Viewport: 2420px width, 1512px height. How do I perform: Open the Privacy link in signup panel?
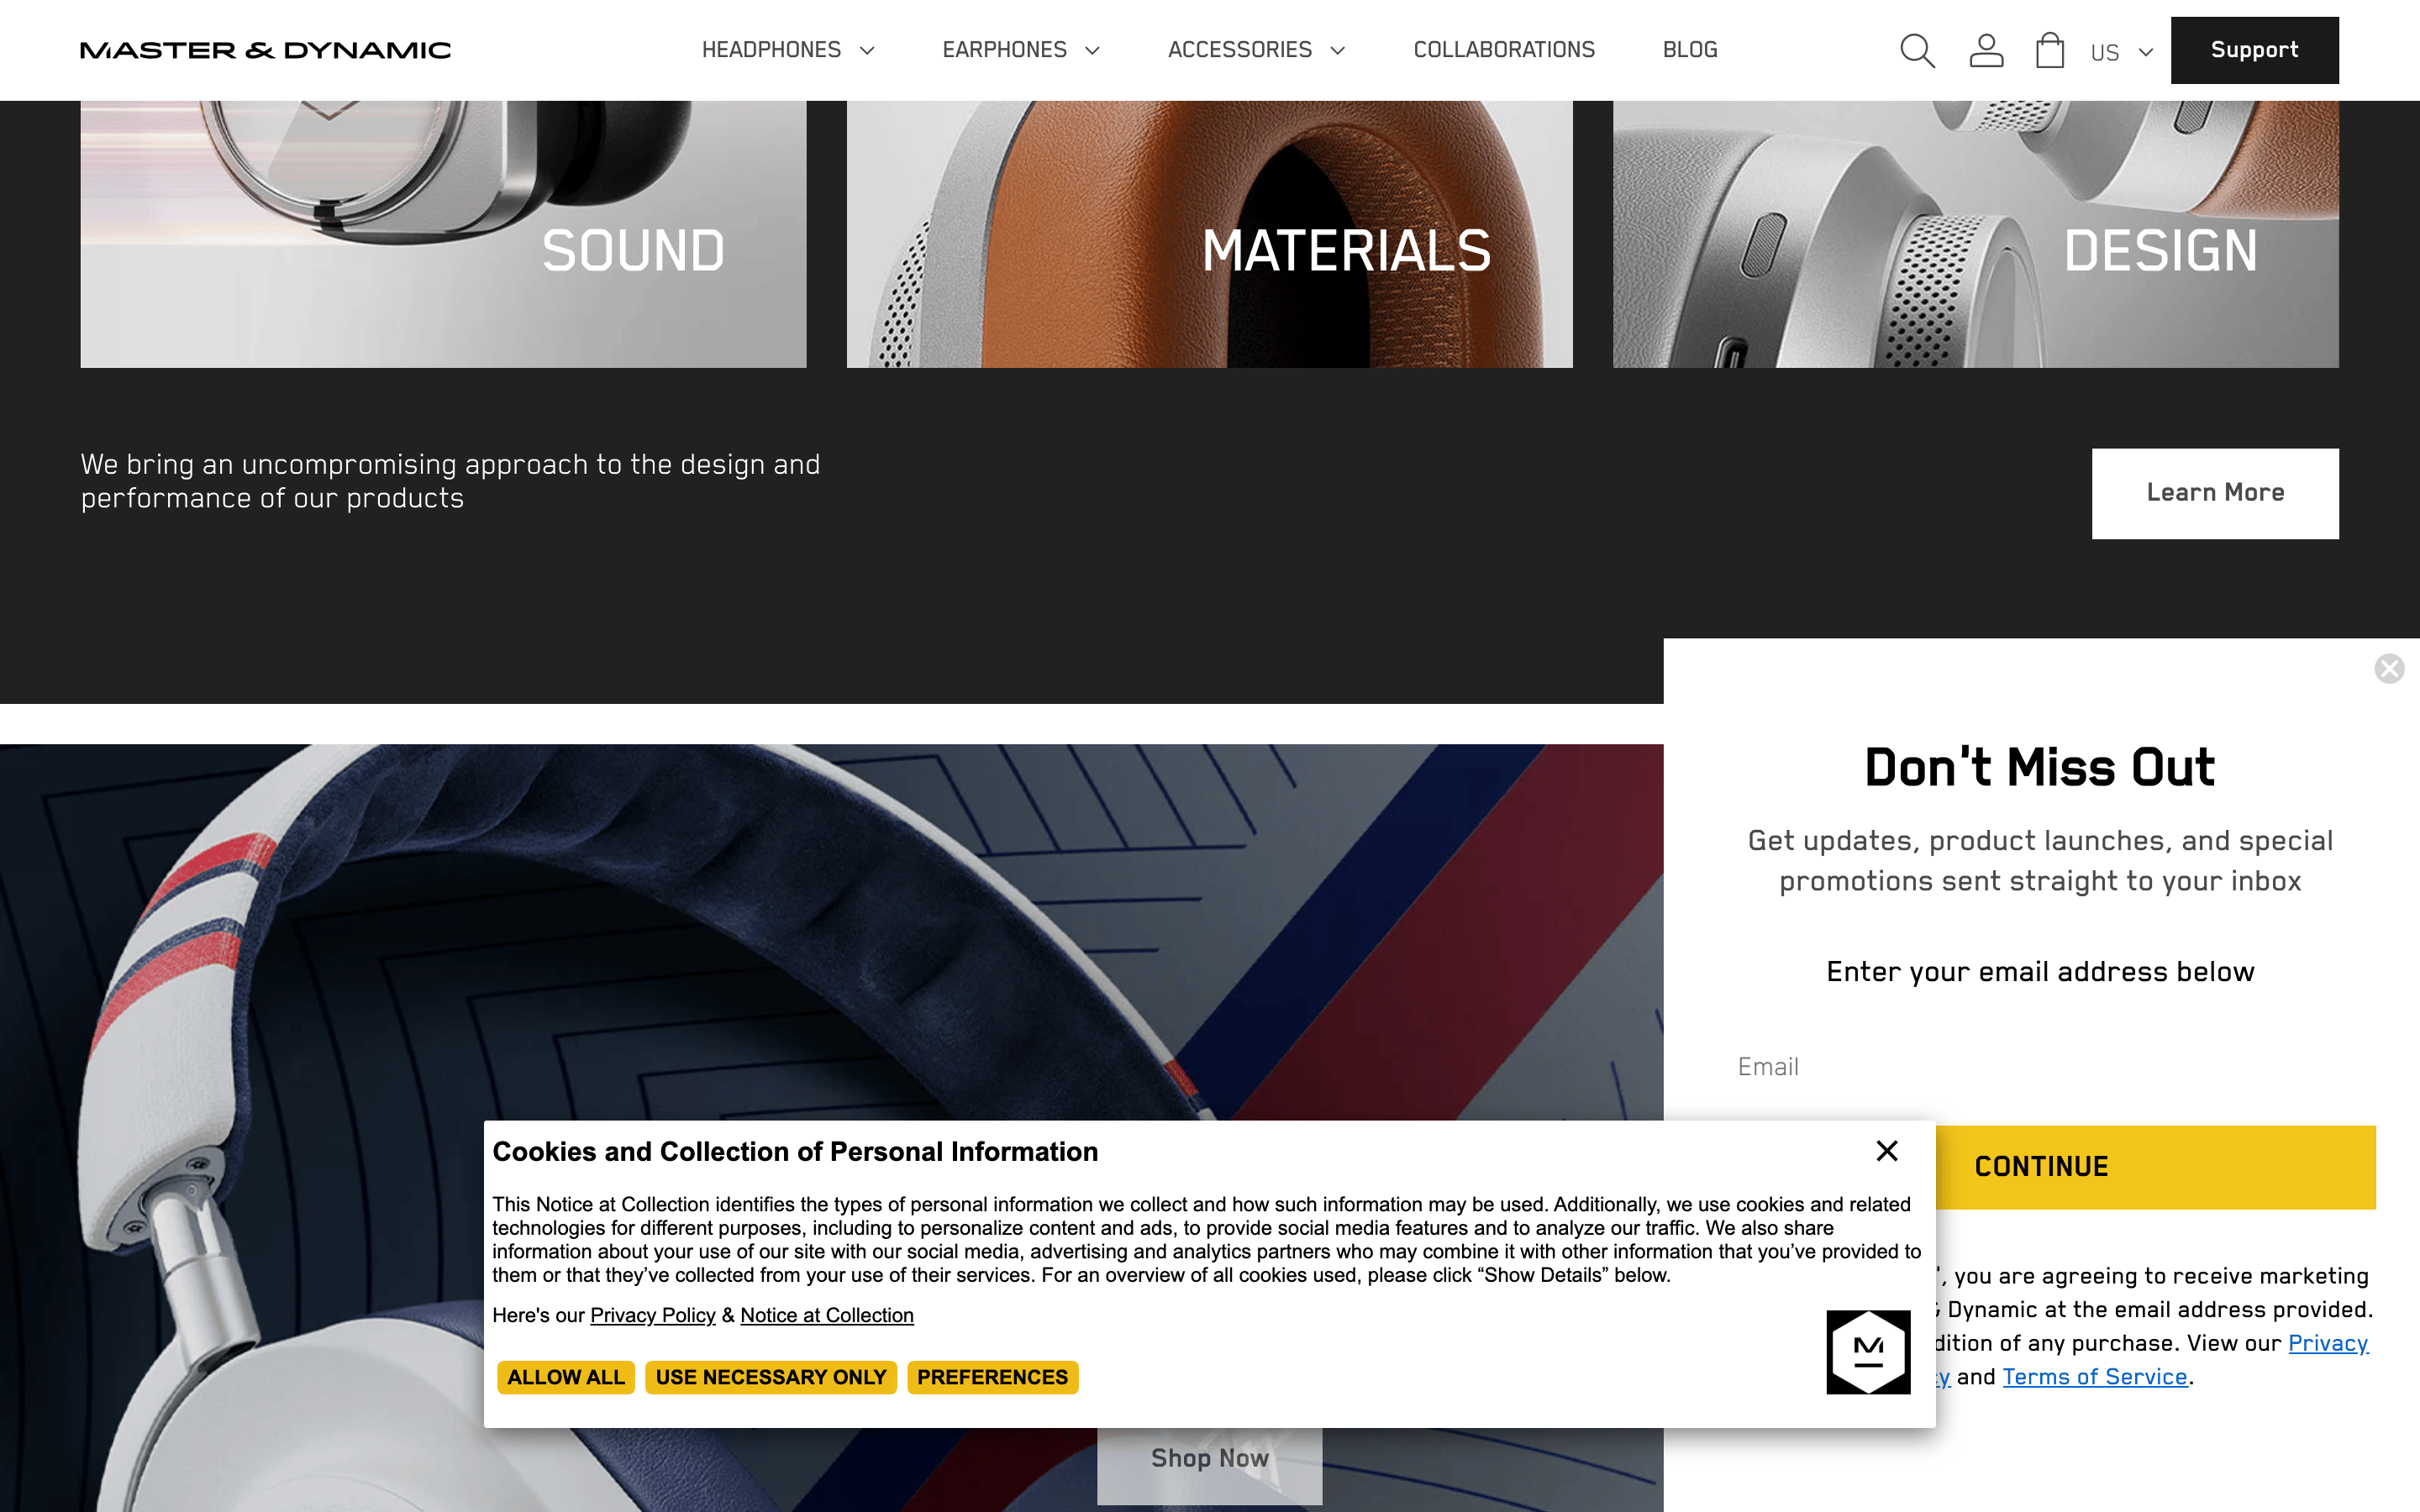[2328, 1343]
